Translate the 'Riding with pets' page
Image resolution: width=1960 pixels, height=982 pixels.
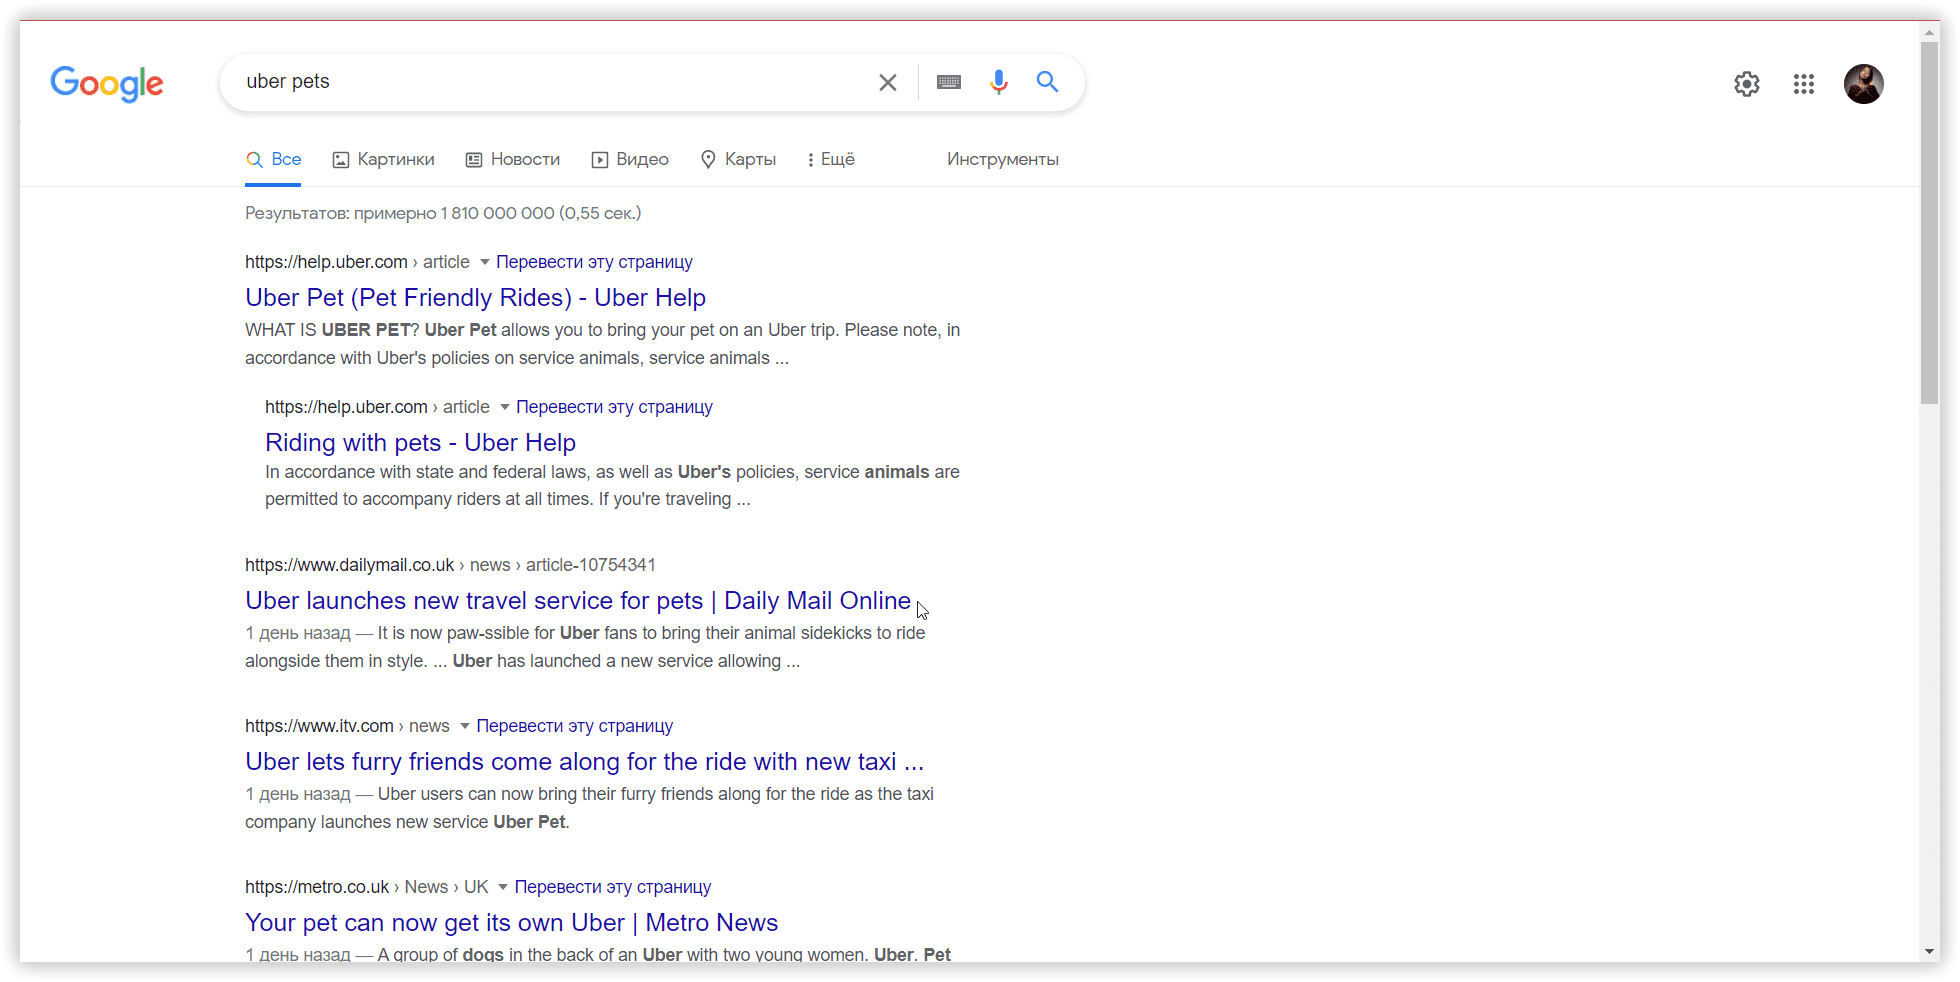(x=614, y=407)
